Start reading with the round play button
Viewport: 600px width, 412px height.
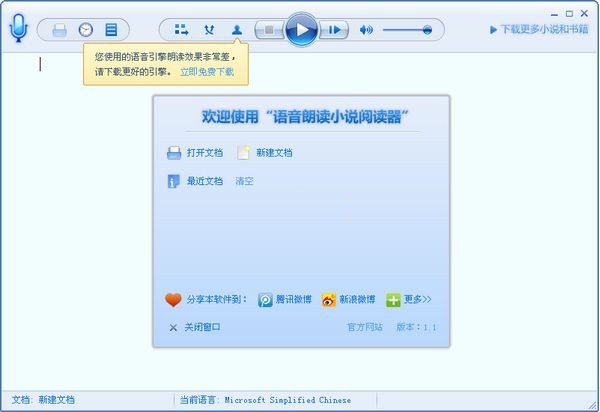pyautogui.click(x=302, y=29)
